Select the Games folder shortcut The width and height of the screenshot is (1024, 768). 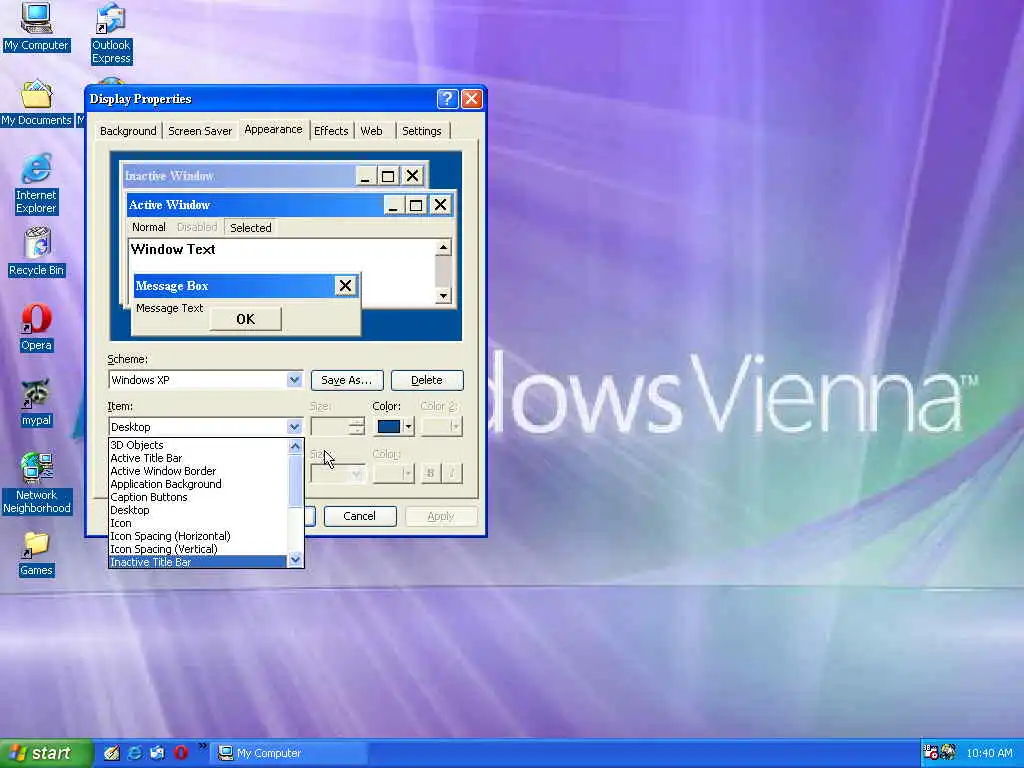[x=36, y=554]
